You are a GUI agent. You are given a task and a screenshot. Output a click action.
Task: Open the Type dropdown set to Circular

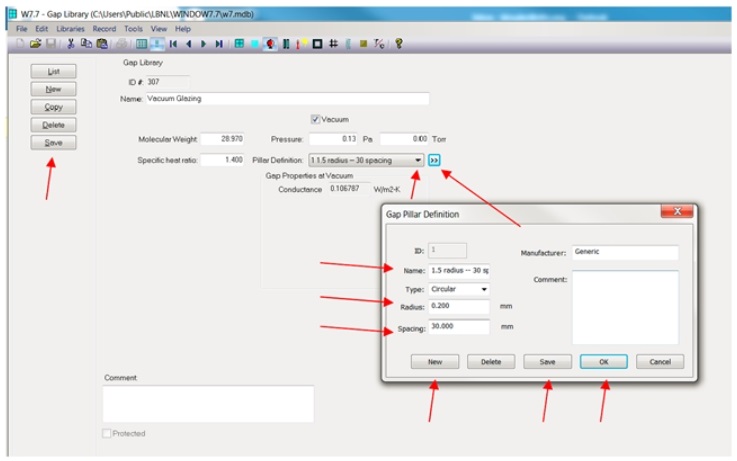[484, 289]
